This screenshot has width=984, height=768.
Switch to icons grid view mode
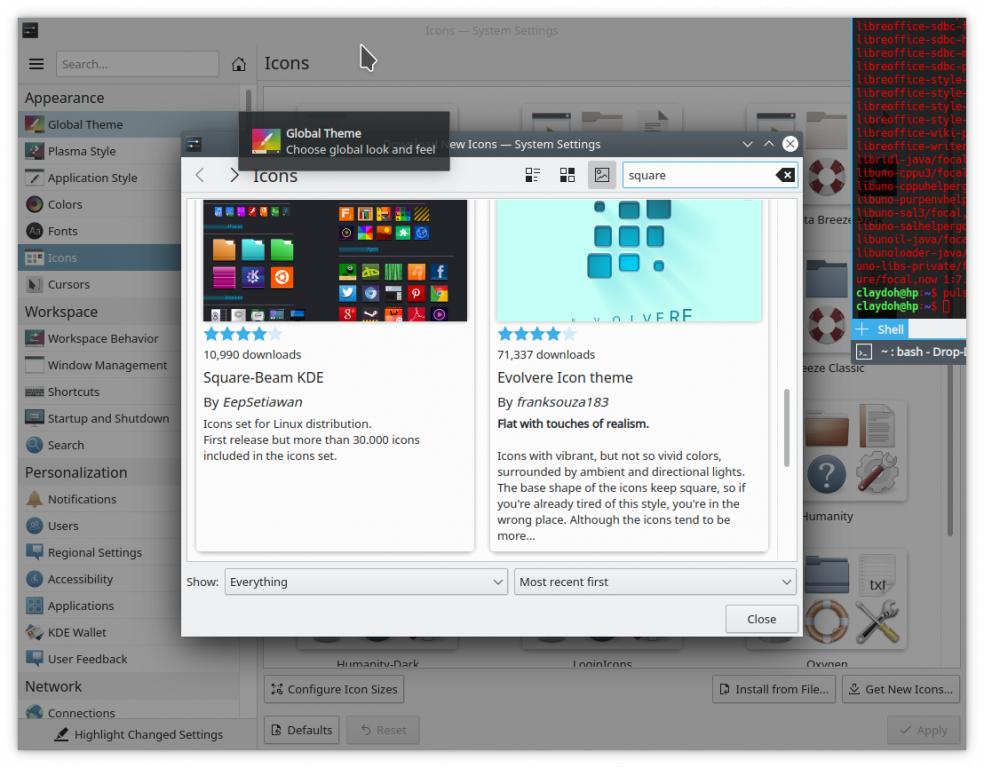[567, 175]
